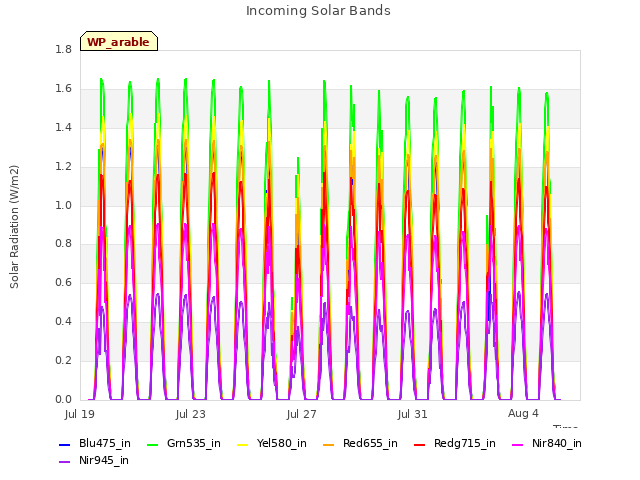Screen dimensions: 640x480
Task: Click the 1.8 y-axis tick label
Action: 63,50
